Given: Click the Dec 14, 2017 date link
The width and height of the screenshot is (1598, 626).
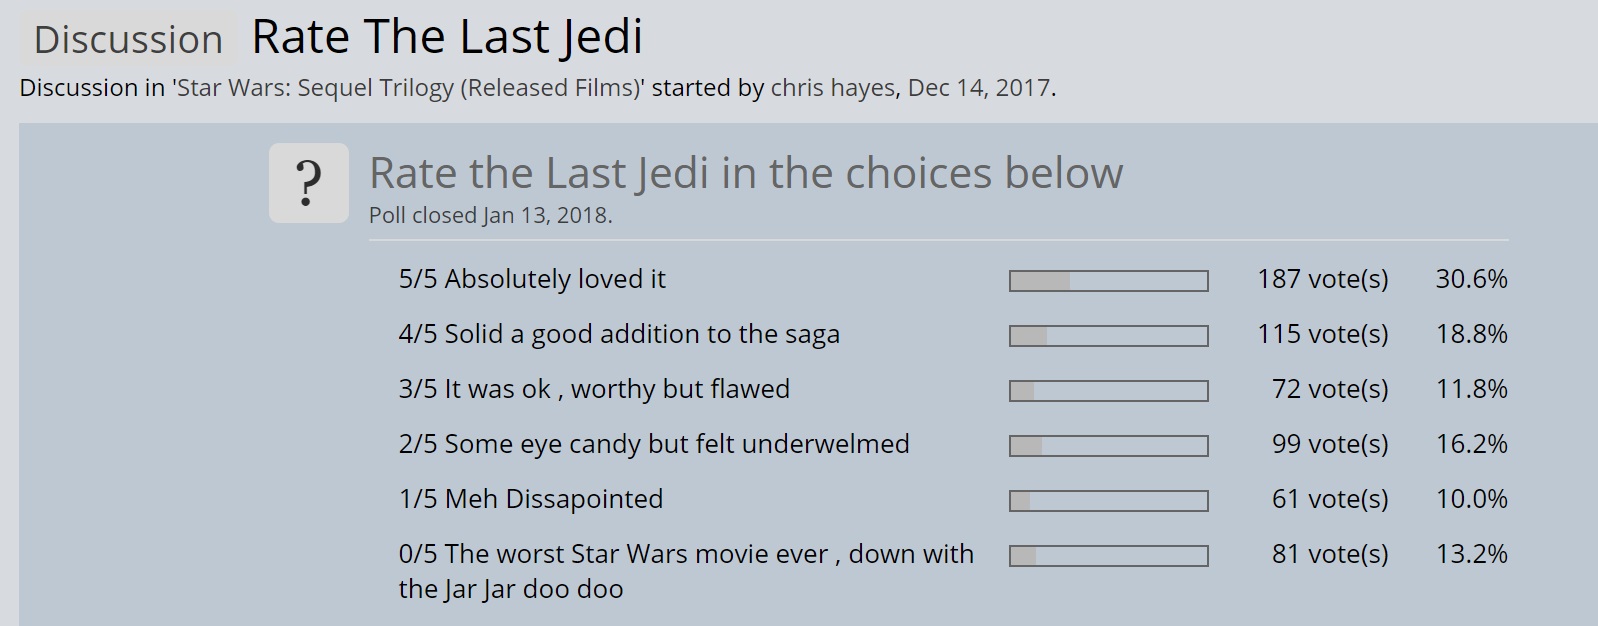Looking at the screenshot, I should [x=979, y=88].
